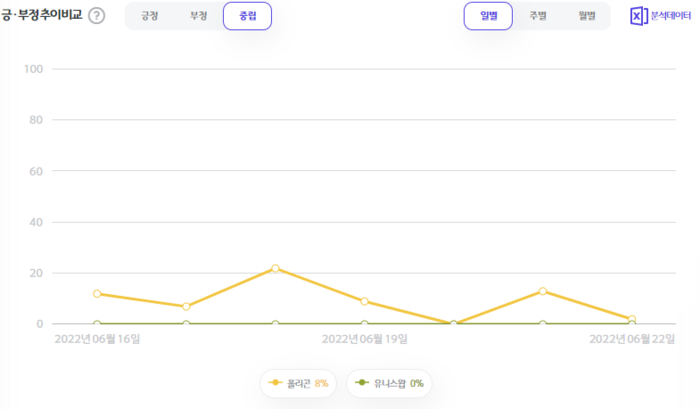700x409 pixels.
Task: Click the last yellow data point on 06월 22일
Action: pyautogui.click(x=631, y=319)
